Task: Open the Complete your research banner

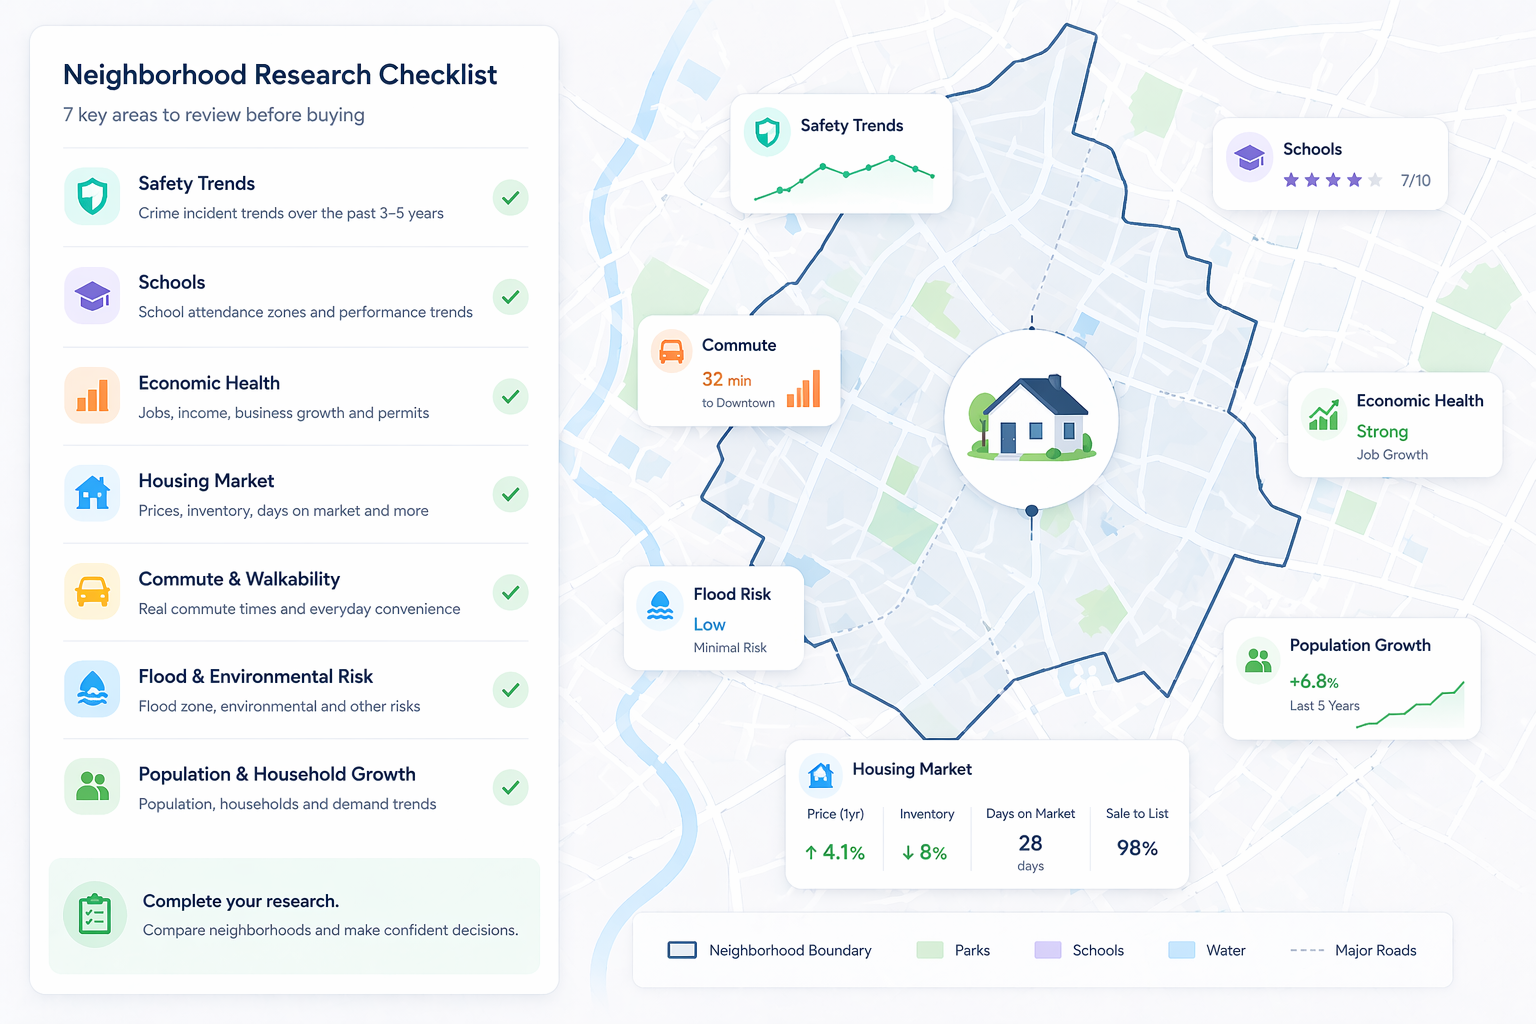Action: pyautogui.click(x=294, y=915)
